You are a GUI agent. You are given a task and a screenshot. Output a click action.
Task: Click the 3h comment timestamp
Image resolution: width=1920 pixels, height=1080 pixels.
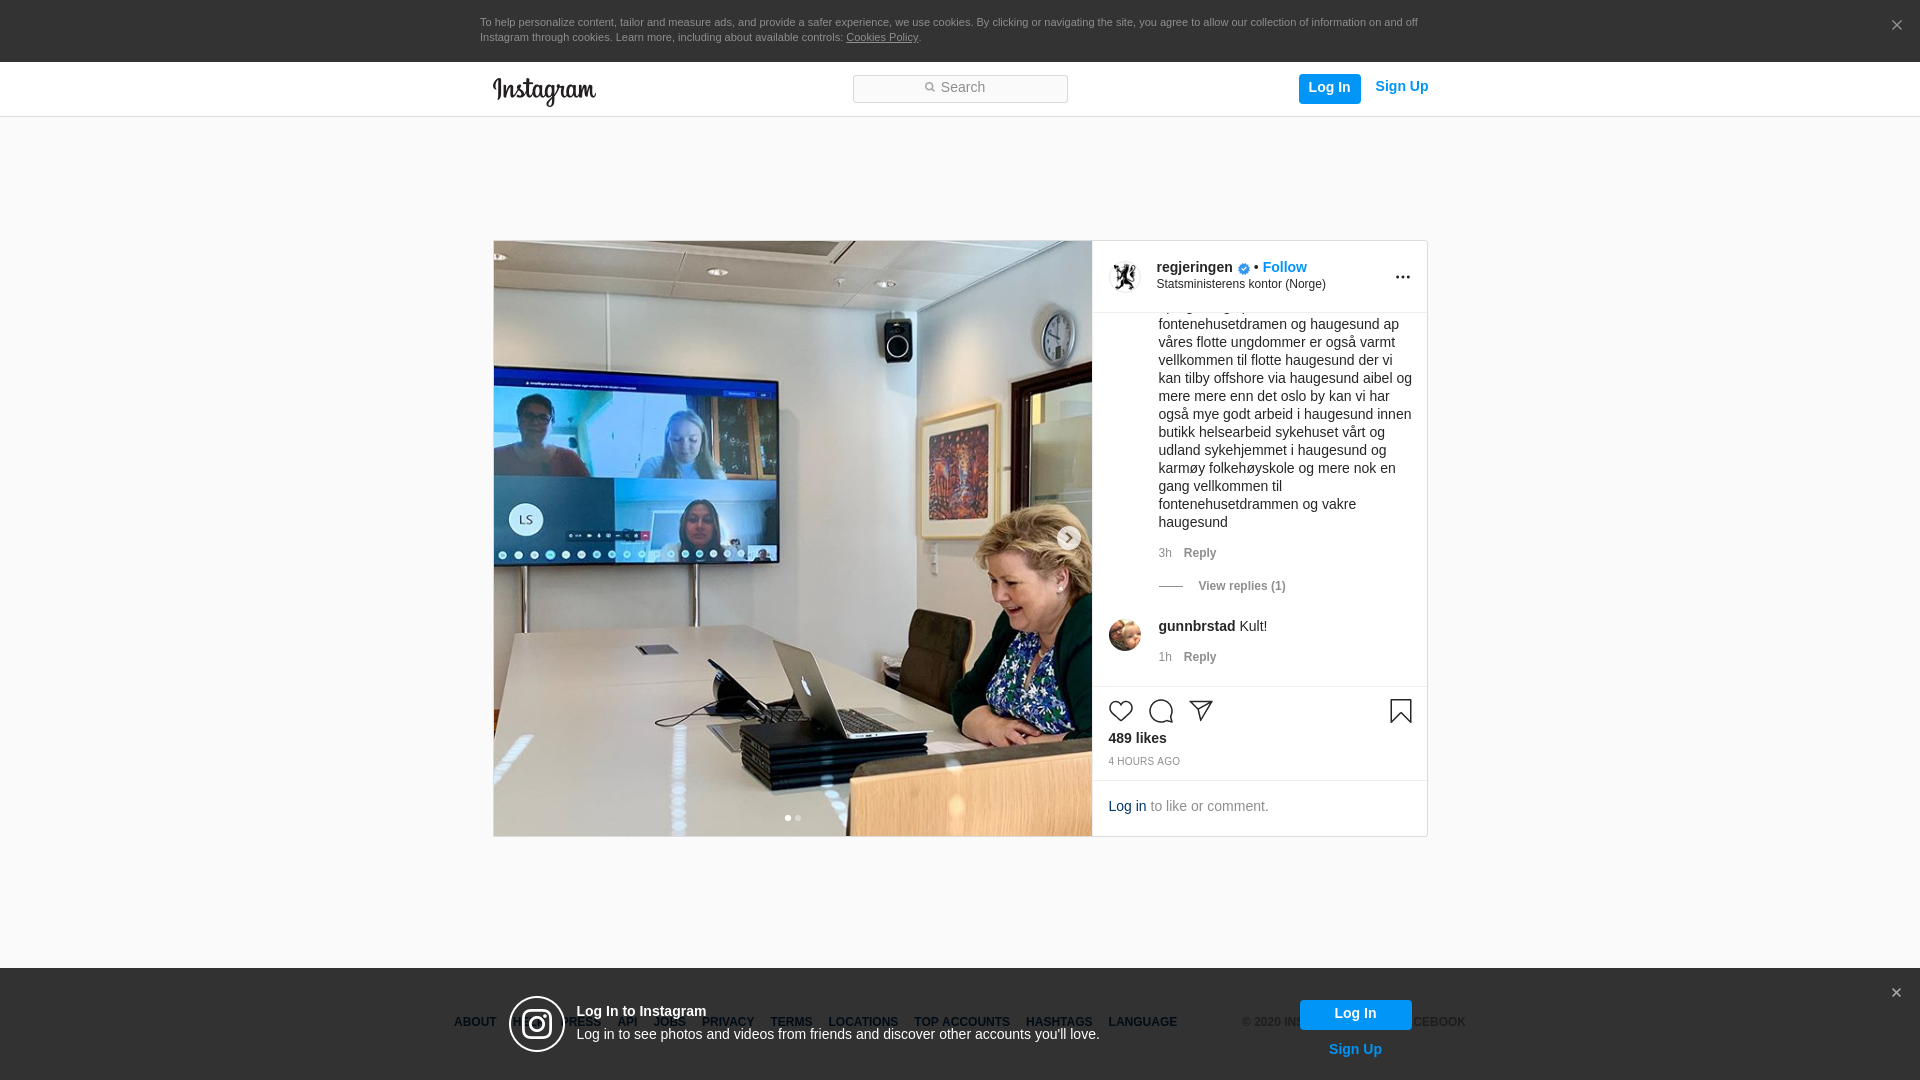1165,553
